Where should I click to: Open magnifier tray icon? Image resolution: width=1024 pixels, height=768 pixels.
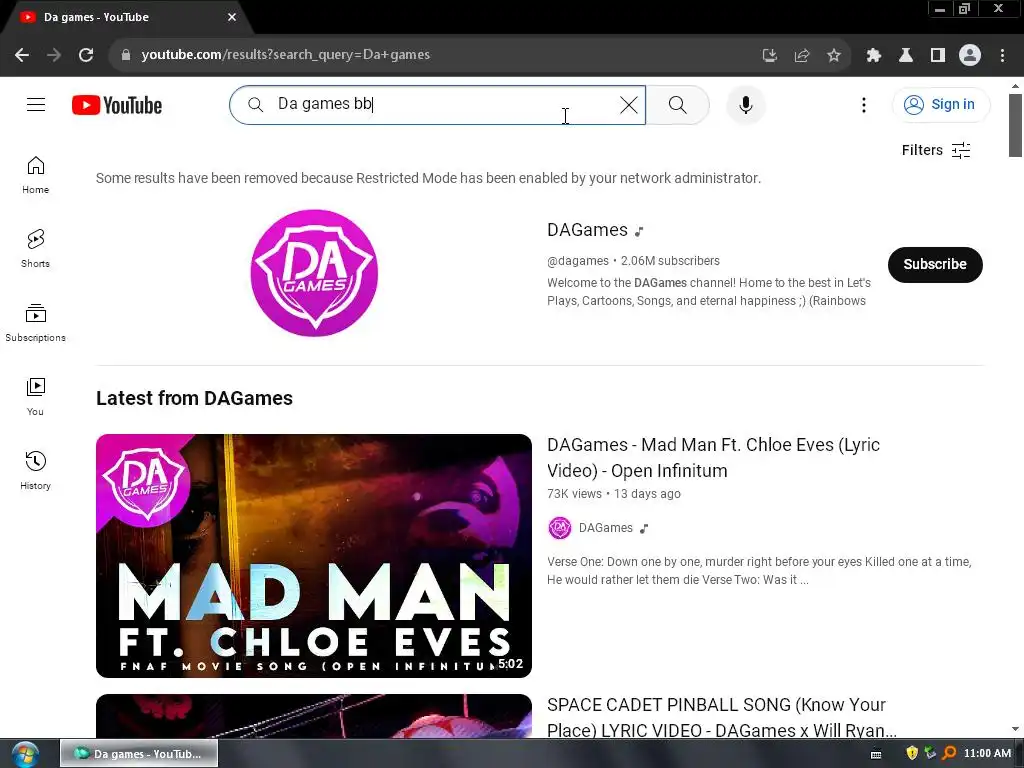949,754
